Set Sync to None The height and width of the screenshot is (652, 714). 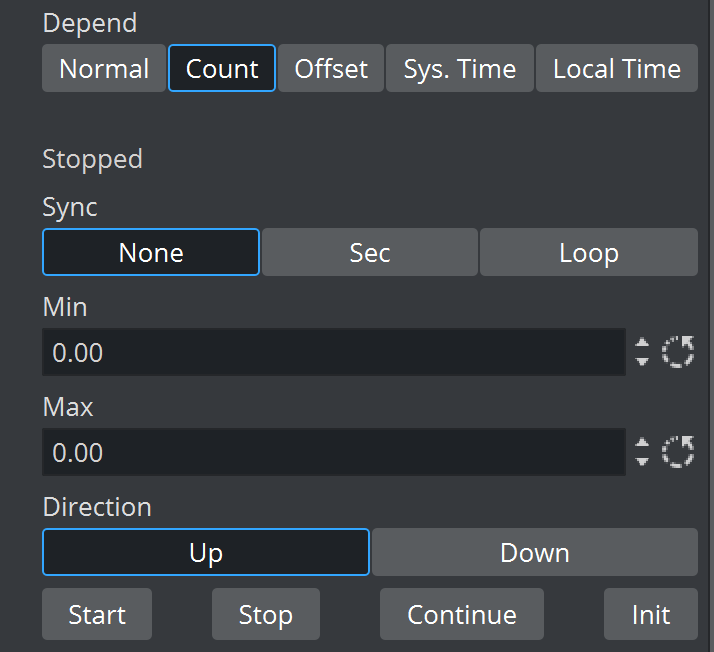click(x=151, y=253)
